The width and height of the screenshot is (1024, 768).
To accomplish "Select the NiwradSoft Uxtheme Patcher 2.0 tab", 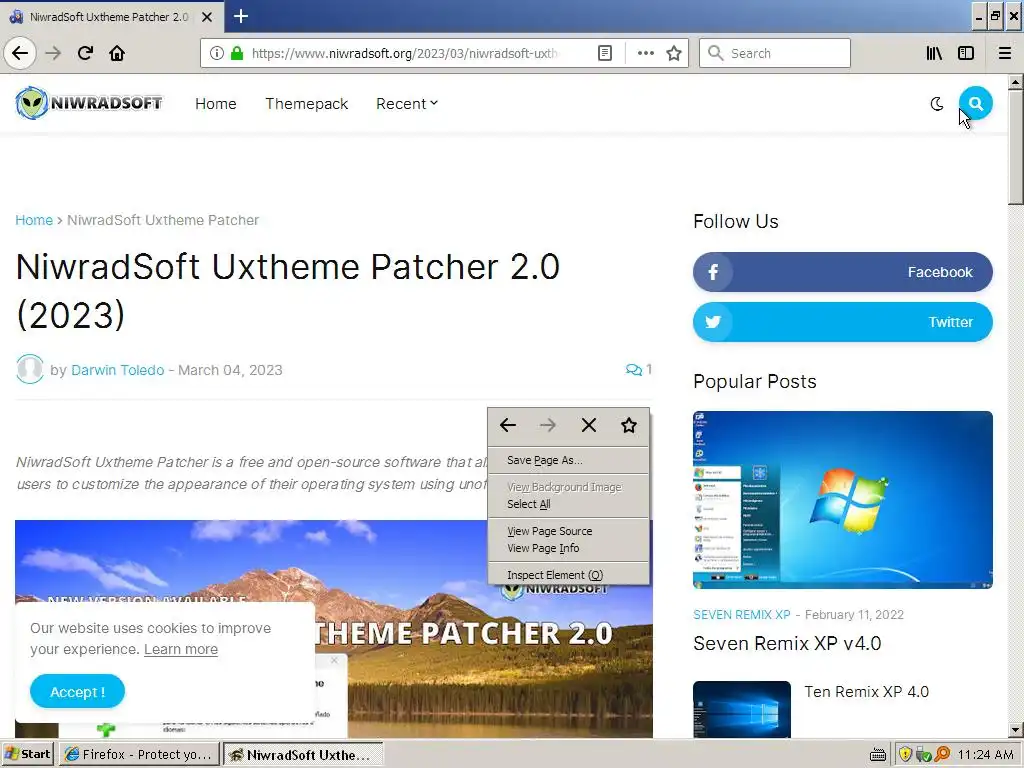I will click(x=111, y=17).
